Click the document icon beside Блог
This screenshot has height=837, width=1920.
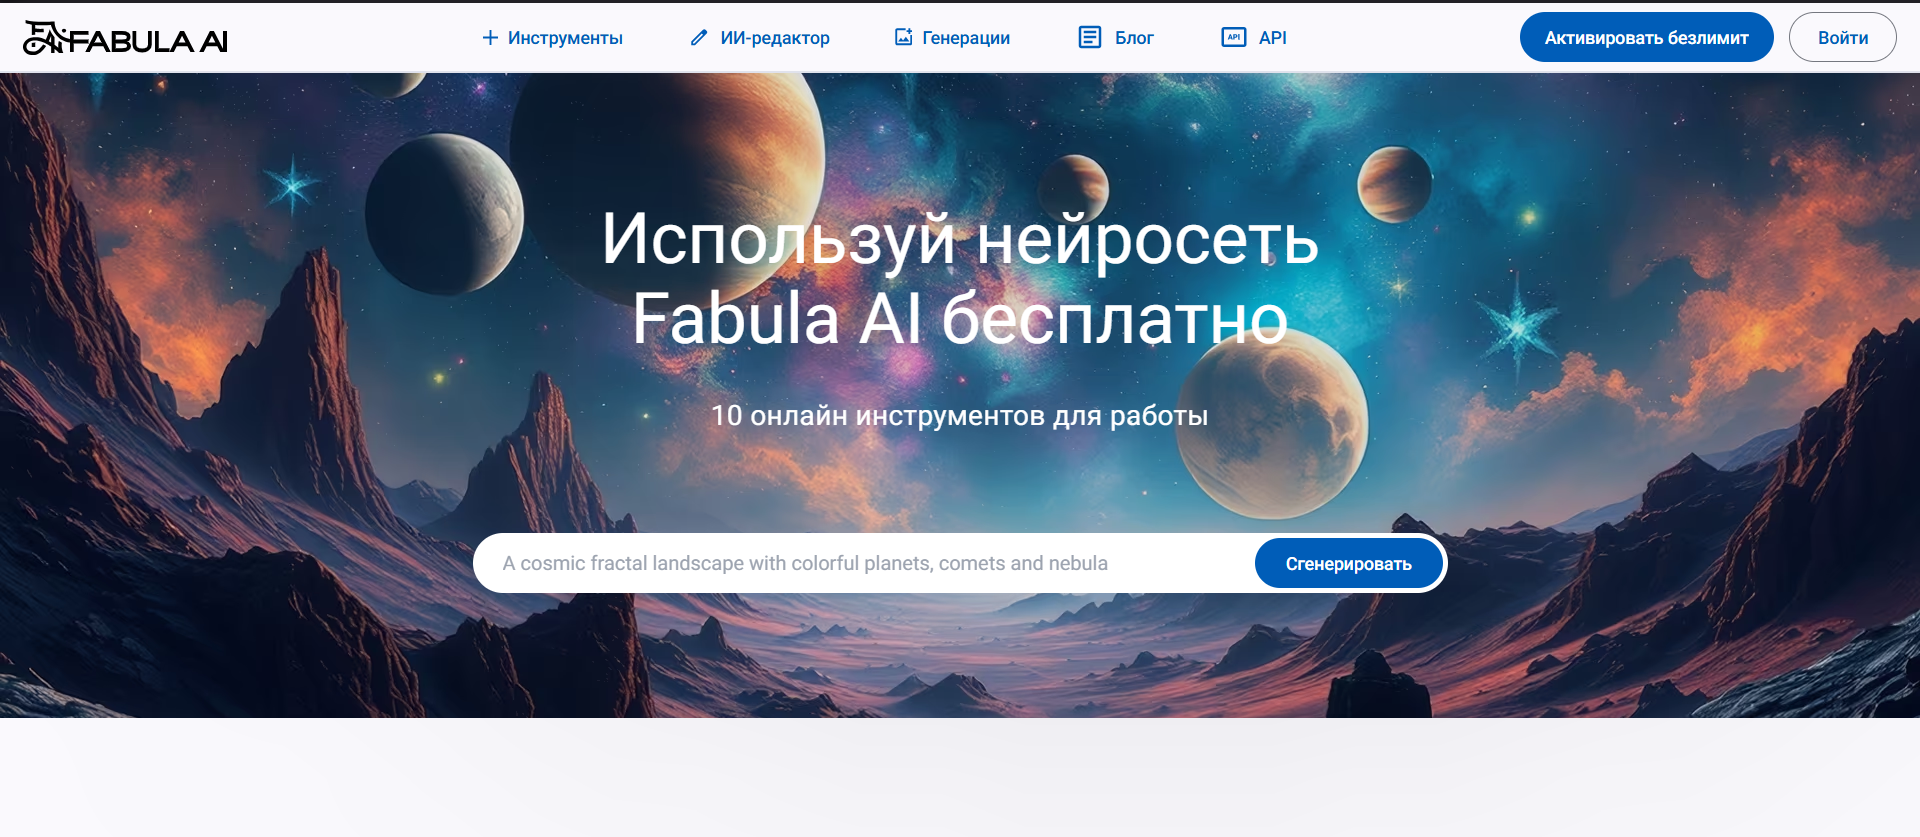[x=1089, y=38]
